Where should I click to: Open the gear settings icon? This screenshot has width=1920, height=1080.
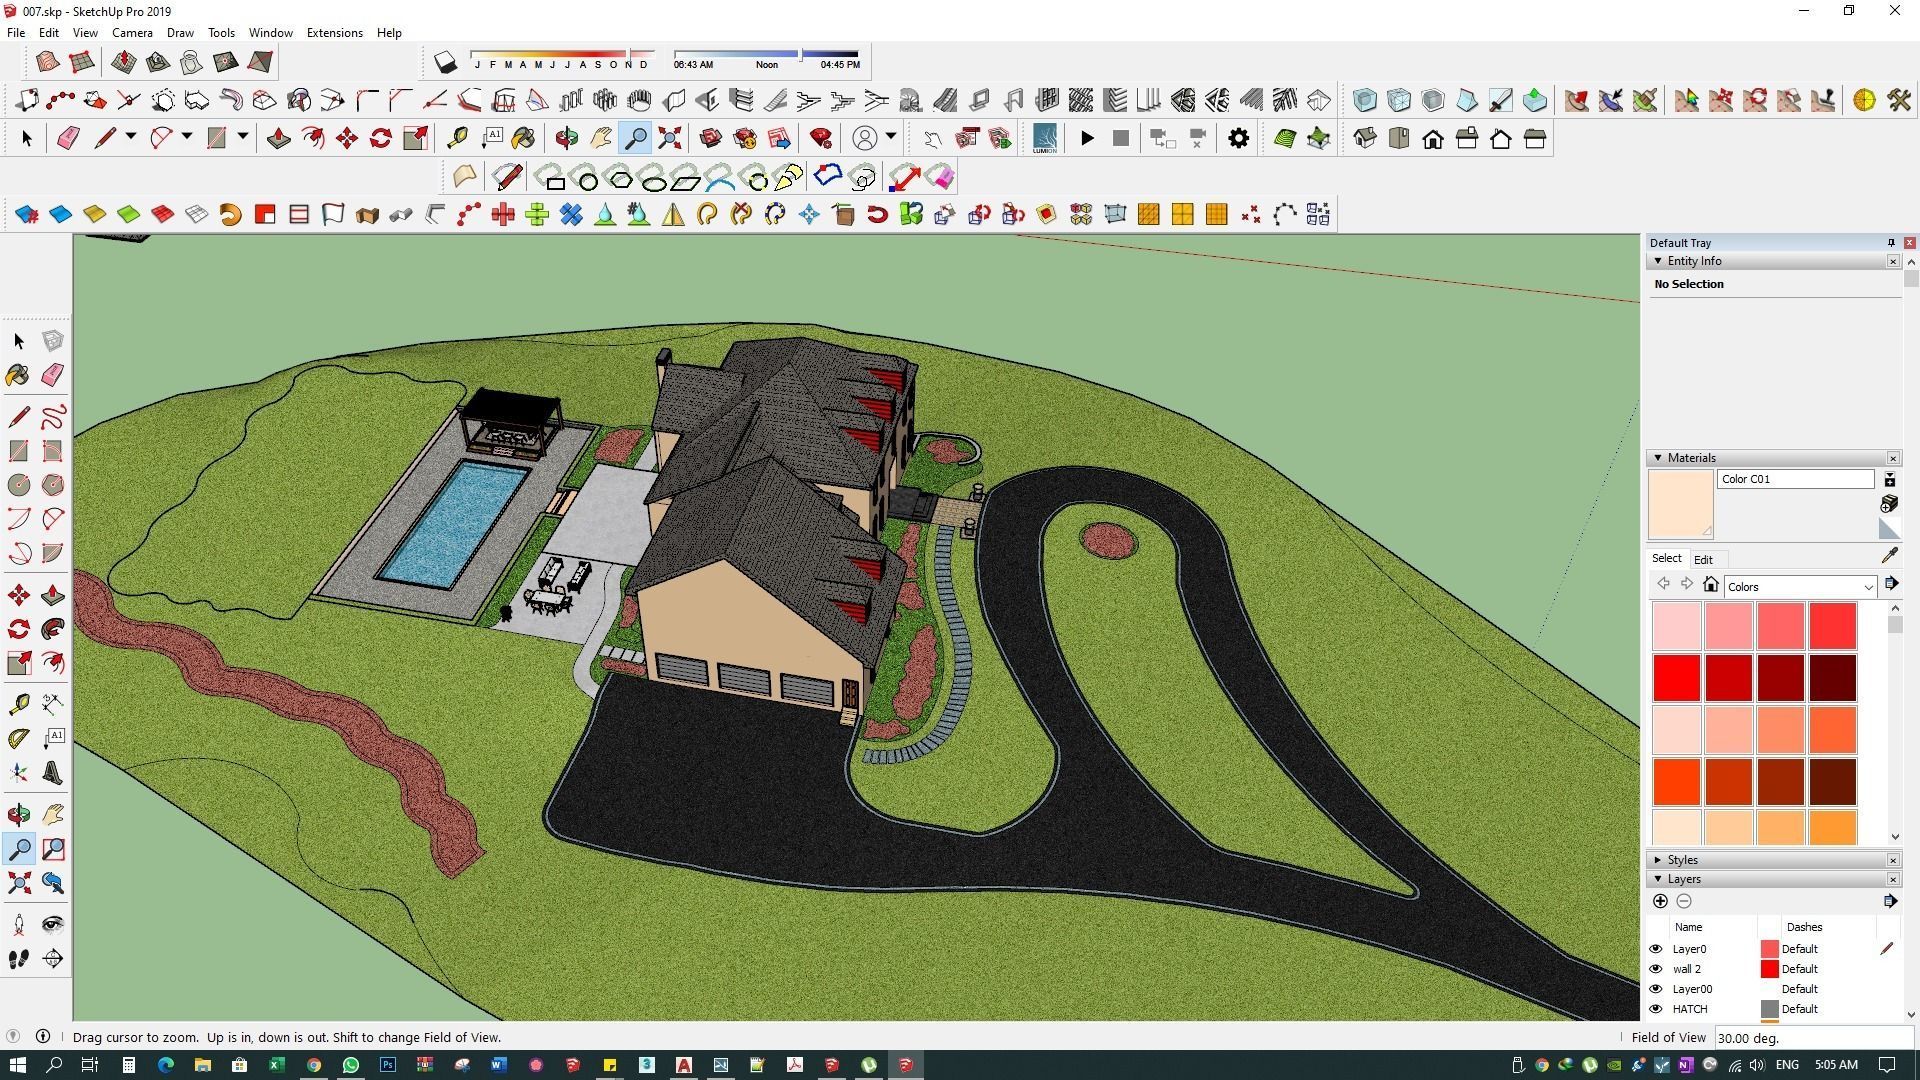1239,138
